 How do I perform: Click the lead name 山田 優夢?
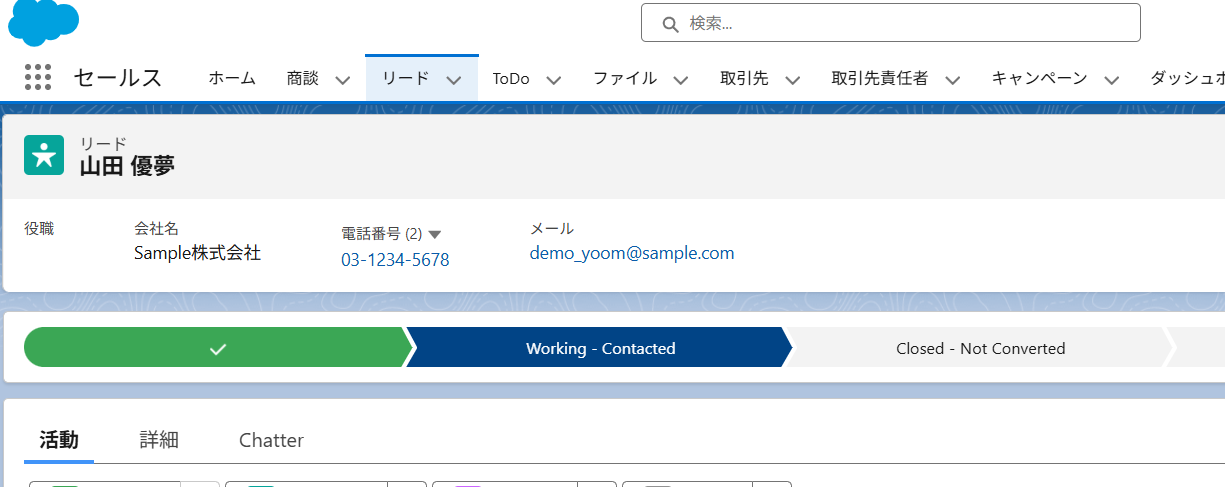pyautogui.click(x=127, y=166)
